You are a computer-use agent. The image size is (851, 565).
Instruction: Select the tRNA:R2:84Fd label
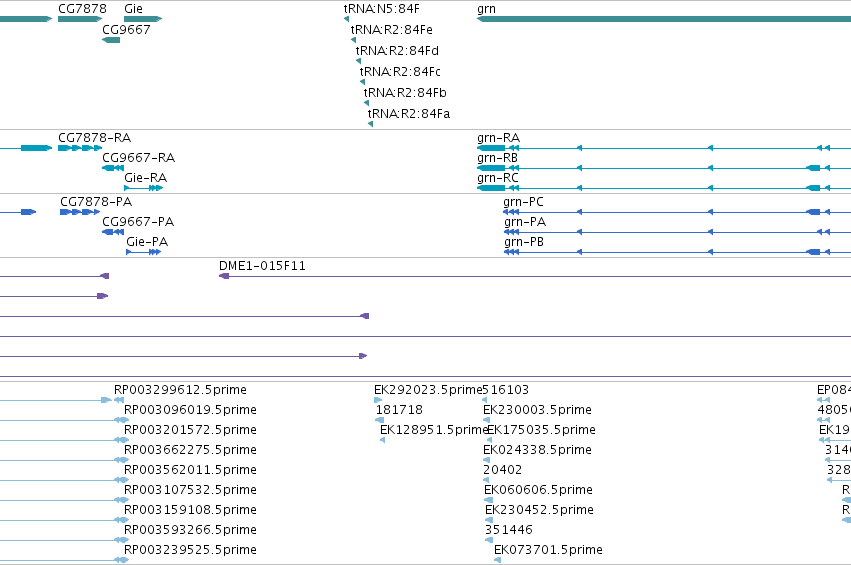[397, 50]
